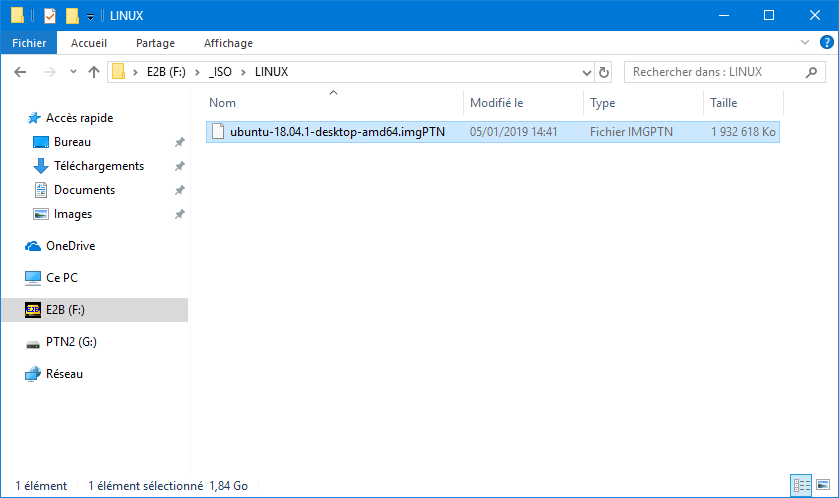This screenshot has height=498, width=839.
Task: Navigate to _ISO in breadcrumb path
Action: pyautogui.click(x=220, y=72)
